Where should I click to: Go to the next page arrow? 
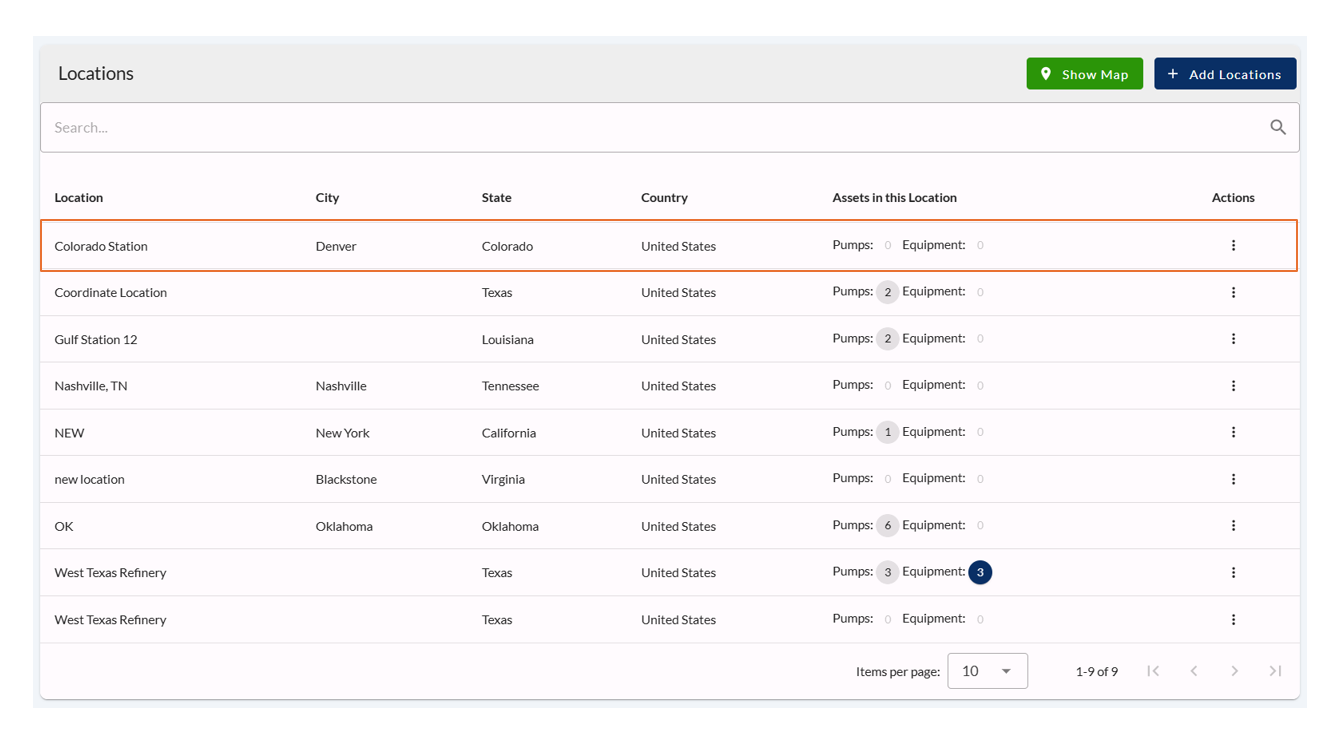click(x=1234, y=671)
